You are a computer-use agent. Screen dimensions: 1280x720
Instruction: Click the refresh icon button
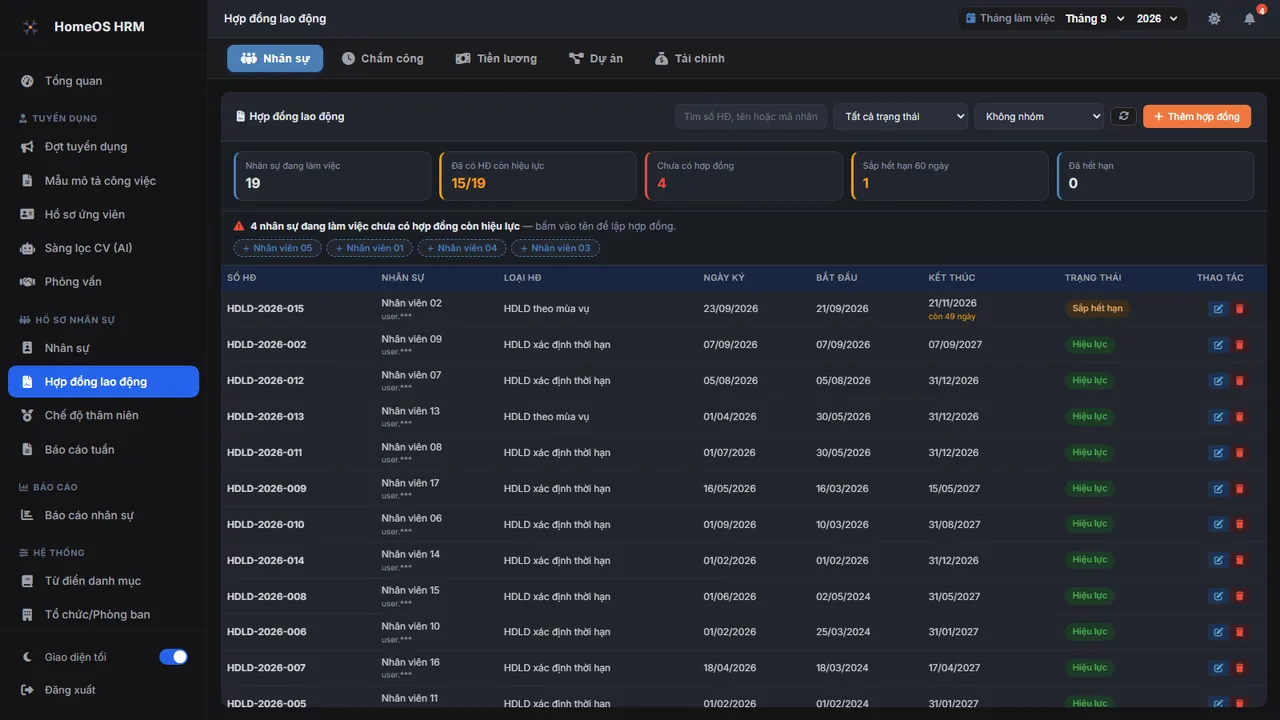(x=1124, y=117)
